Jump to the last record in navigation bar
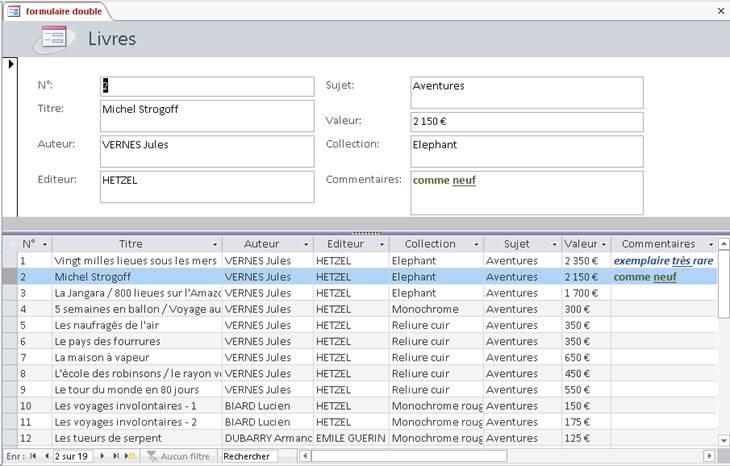The height and width of the screenshot is (466, 730). 115,456
